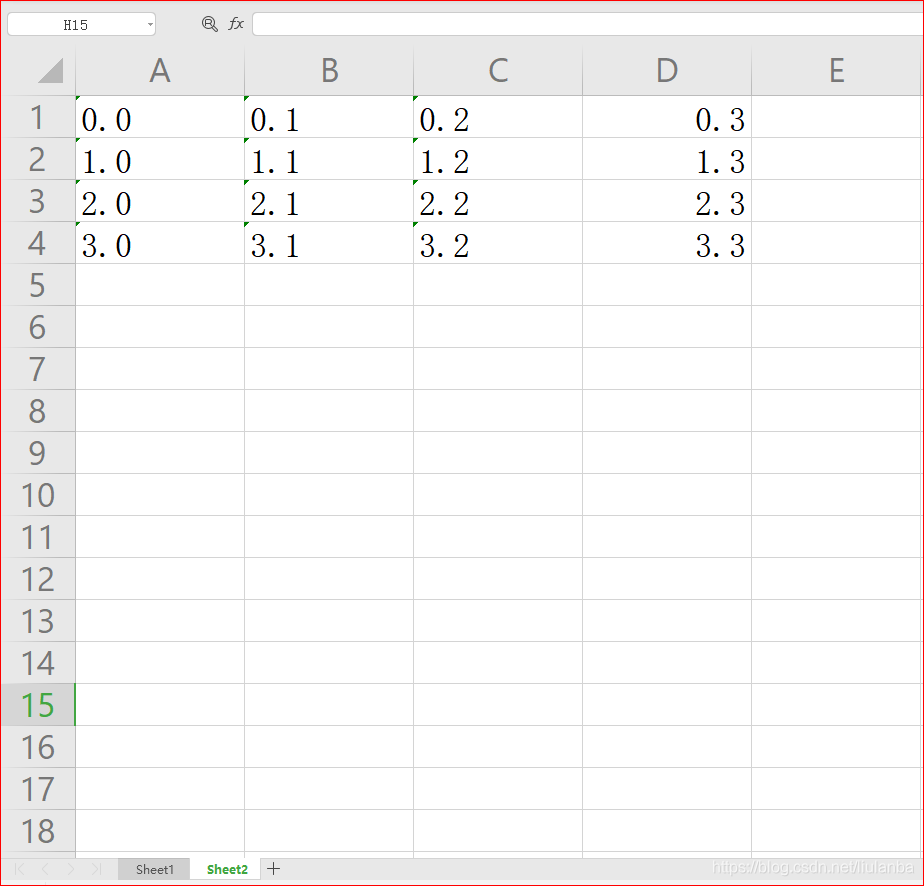Click cell D3 containing 2.3
This screenshot has width=924, height=886.
coord(667,201)
